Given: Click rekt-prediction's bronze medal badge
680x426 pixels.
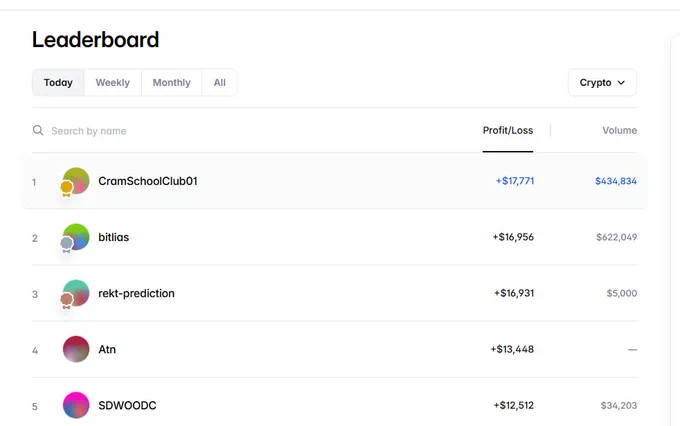Looking at the screenshot, I should [66, 300].
